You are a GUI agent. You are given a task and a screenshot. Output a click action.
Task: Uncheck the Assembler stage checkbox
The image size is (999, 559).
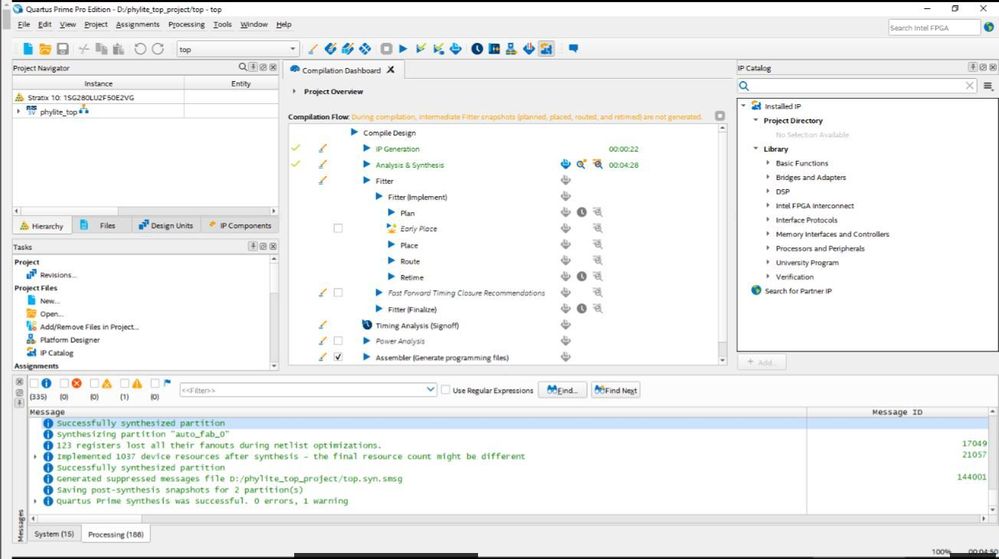338,357
